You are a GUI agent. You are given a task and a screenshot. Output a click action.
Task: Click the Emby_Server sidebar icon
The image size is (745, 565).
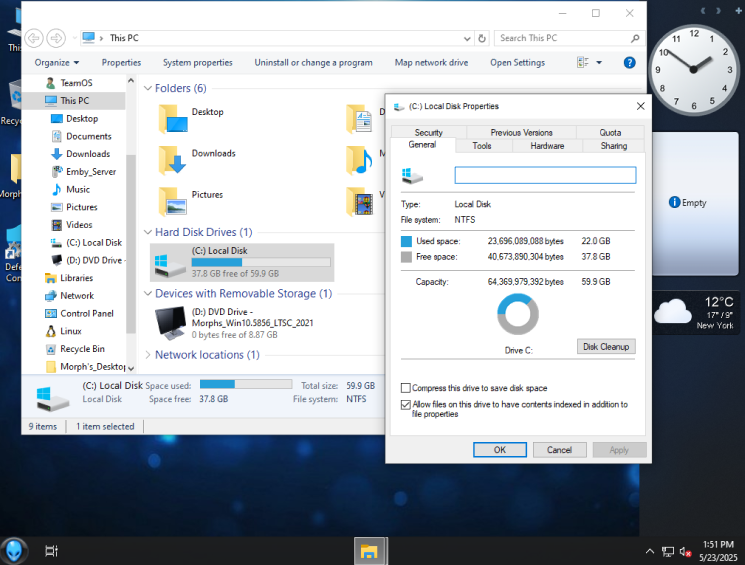57,172
